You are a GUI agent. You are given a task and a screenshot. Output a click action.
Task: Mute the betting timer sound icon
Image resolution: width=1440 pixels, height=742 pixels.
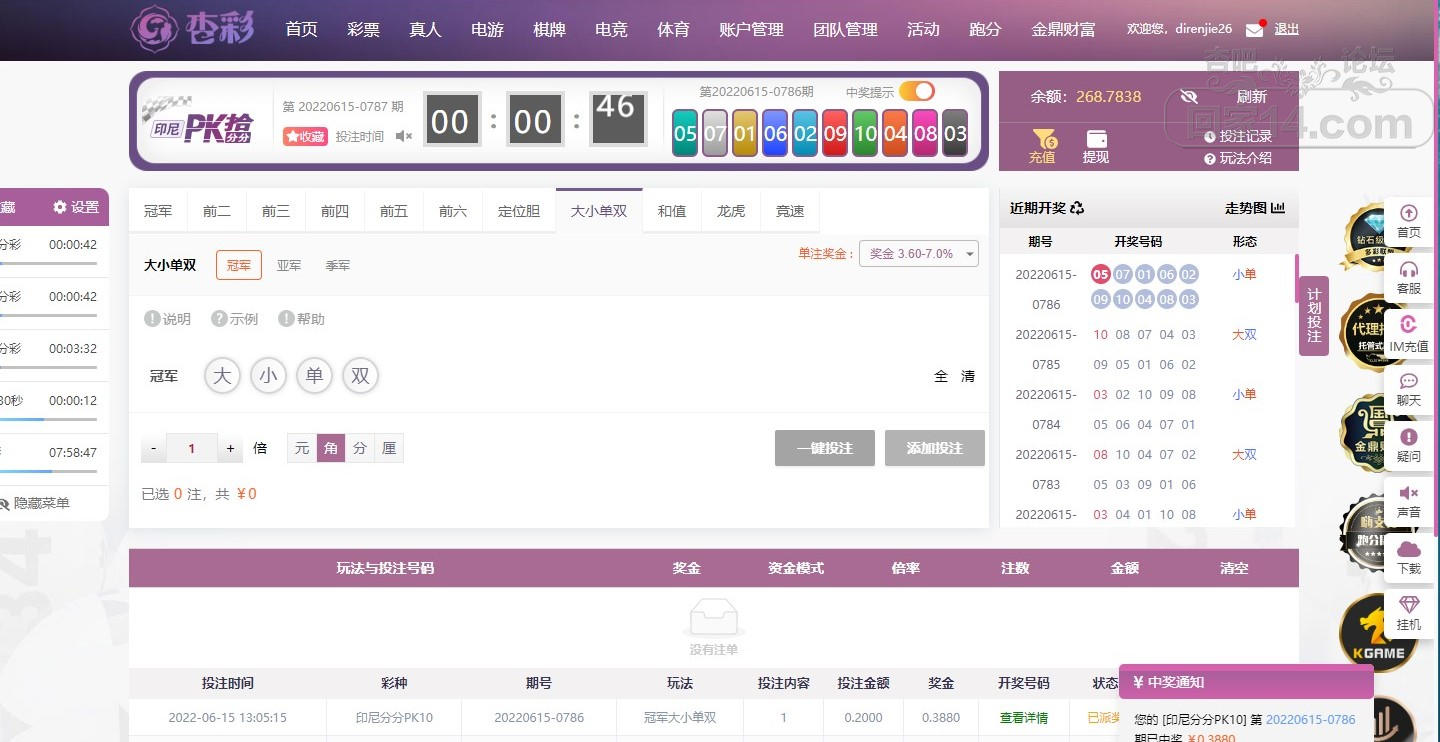[403, 136]
